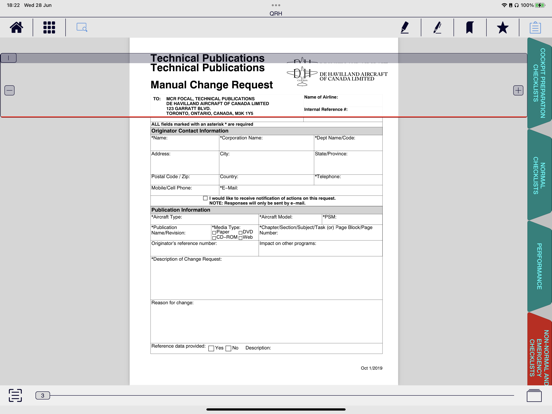This screenshot has height=414, width=552.
Task: Open the Cockpit Preparation Checklists tab
Action: tap(539, 83)
